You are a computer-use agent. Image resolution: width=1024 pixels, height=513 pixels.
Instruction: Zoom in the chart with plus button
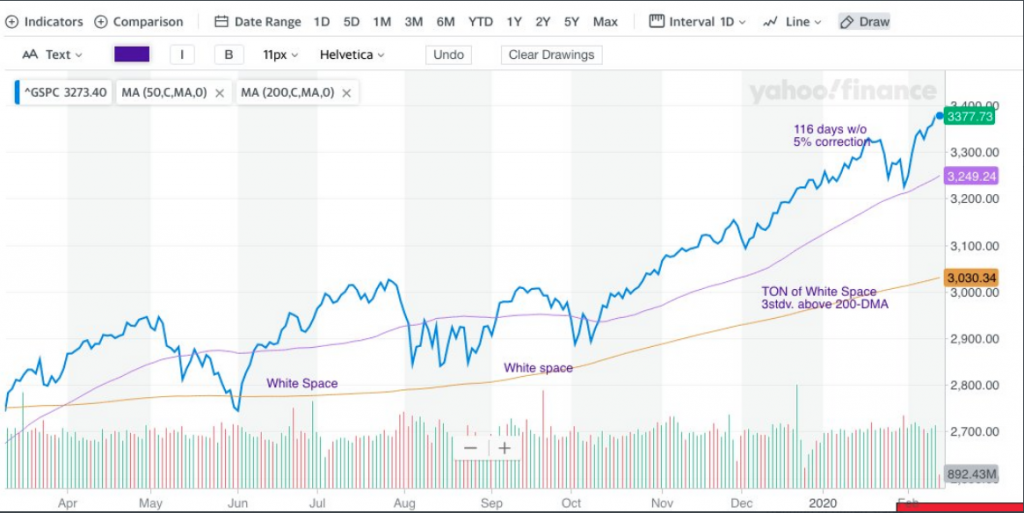505,448
